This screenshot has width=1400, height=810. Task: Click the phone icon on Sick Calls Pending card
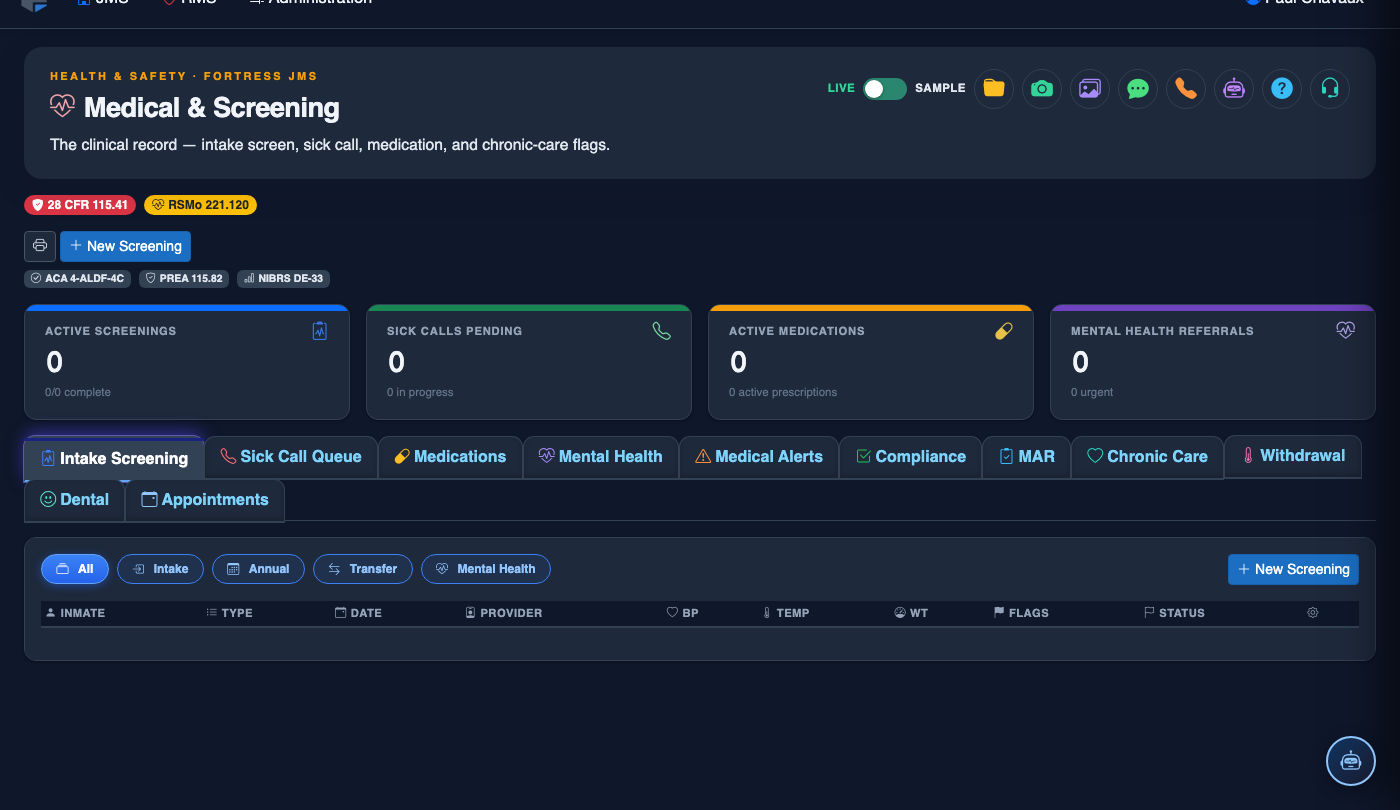point(662,331)
